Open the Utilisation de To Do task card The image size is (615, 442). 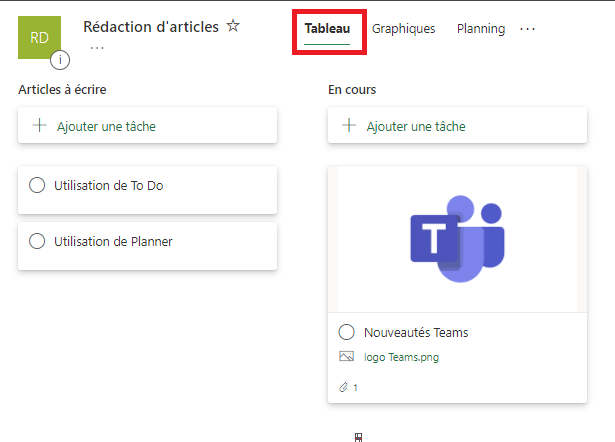(x=147, y=190)
